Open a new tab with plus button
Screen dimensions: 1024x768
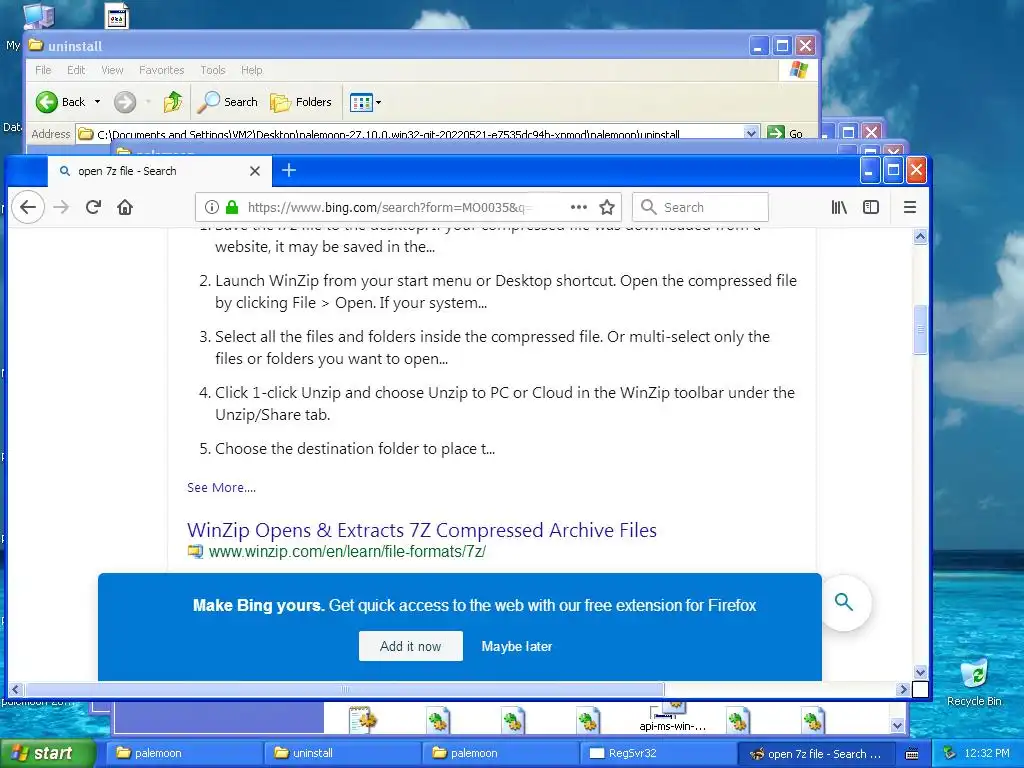pyautogui.click(x=289, y=170)
